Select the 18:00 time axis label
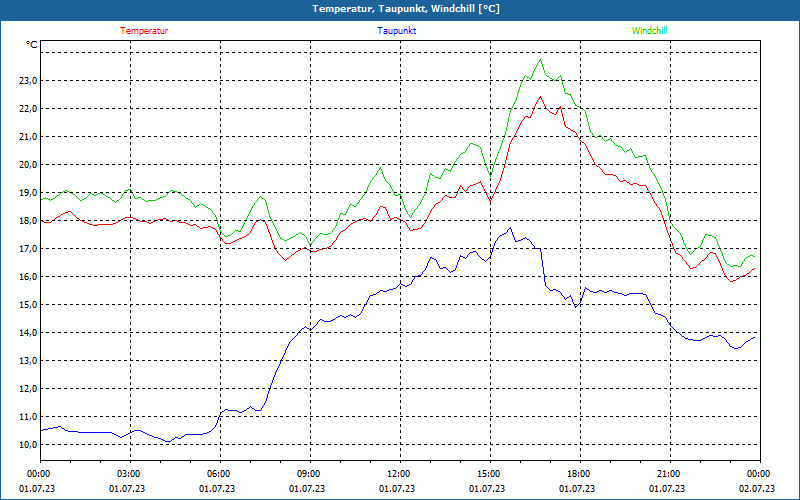The height and width of the screenshot is (500, 800). [x=578, y=474]
